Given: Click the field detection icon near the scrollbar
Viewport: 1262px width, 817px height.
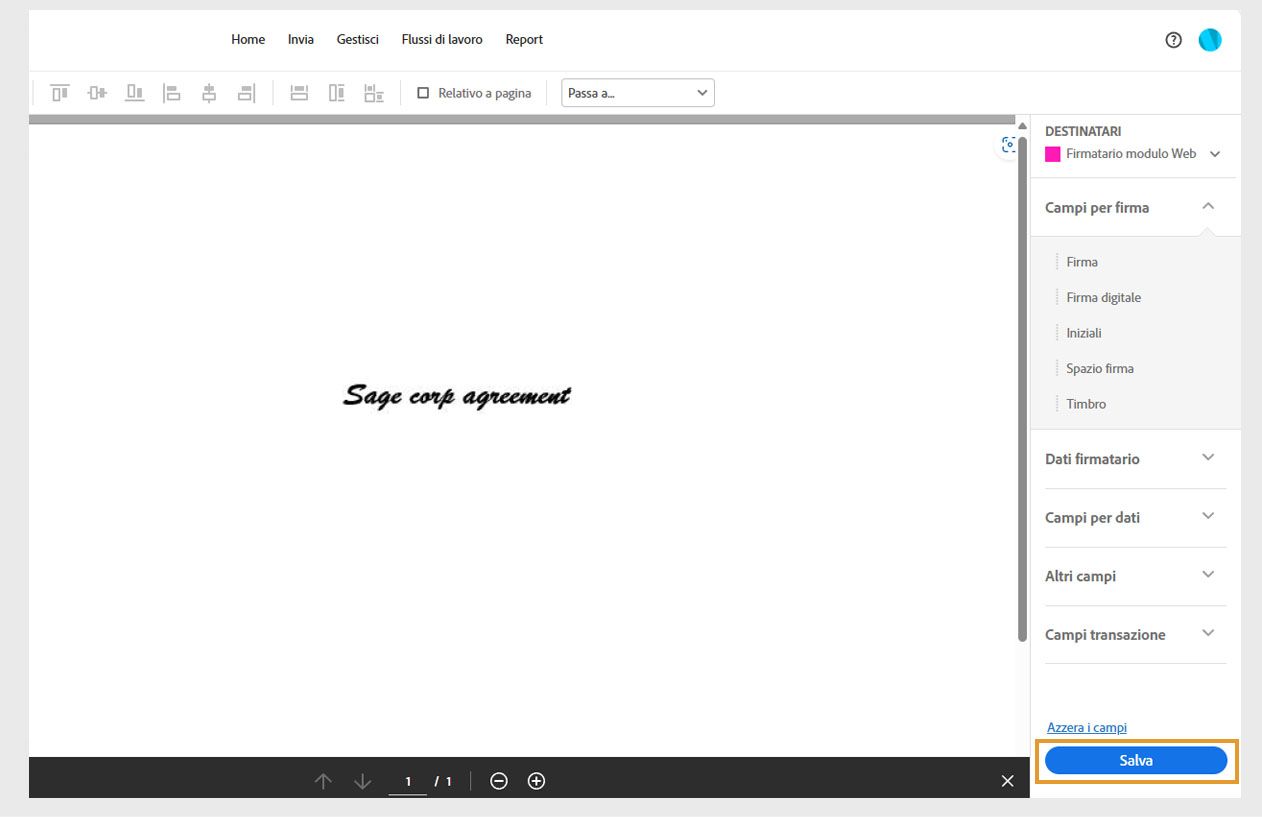Looking at the screenshot, I should [1009, 145].
